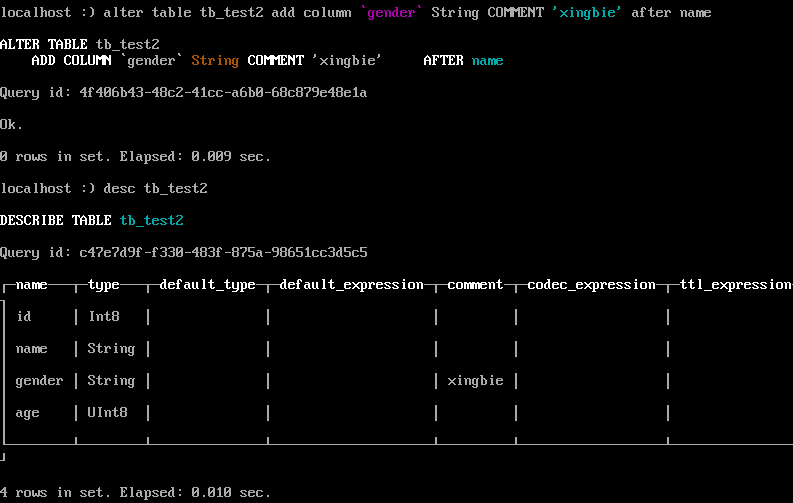The image size is (793, 503).
Task: Select the query id starting with 4f406b43
Action: (223, 93)
